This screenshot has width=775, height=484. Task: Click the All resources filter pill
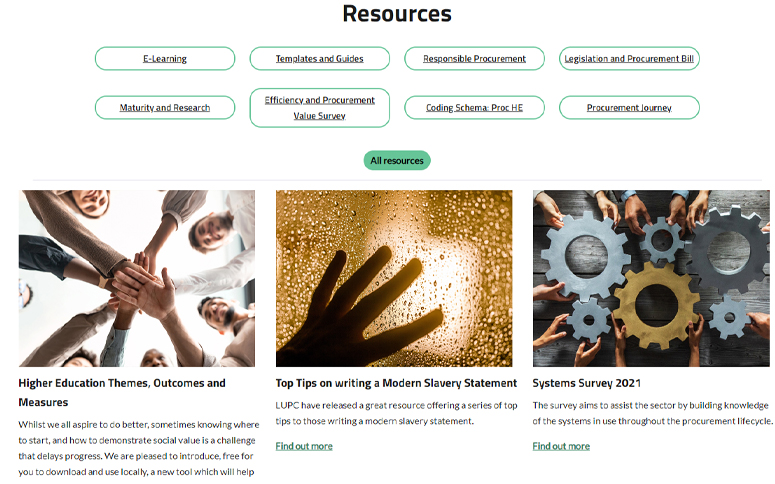397,160
